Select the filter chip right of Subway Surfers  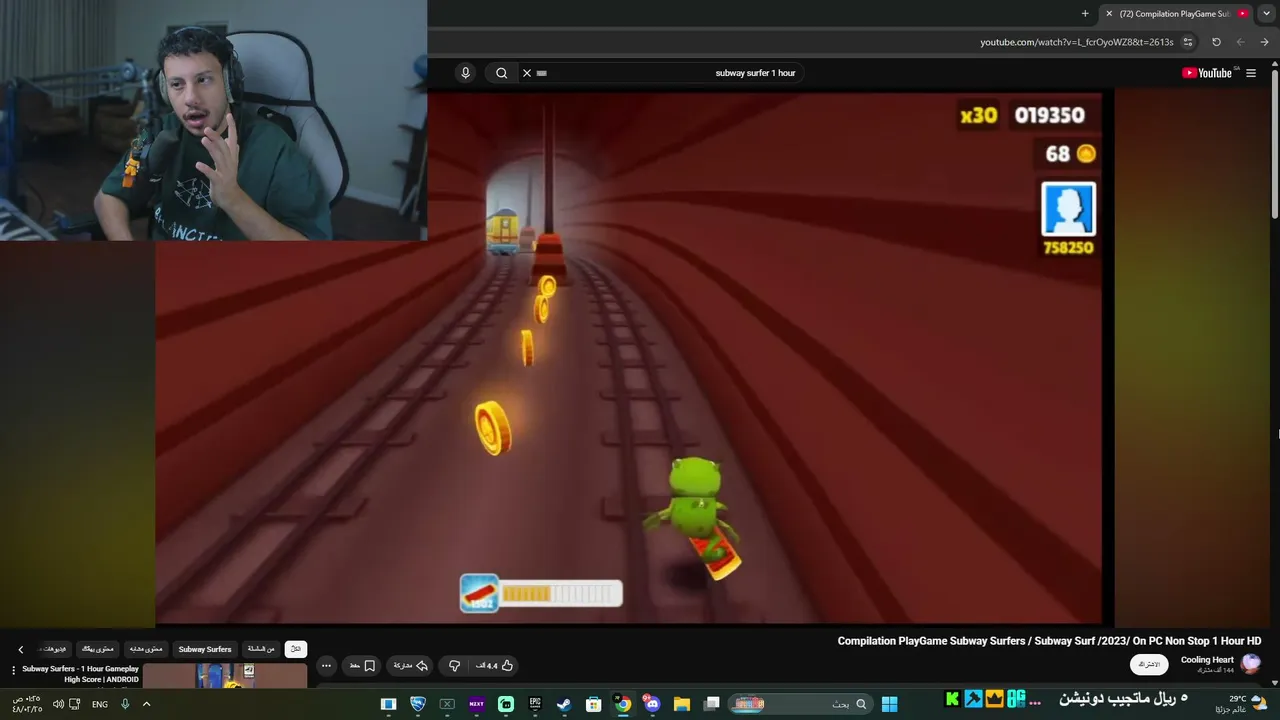coord(261,649)
